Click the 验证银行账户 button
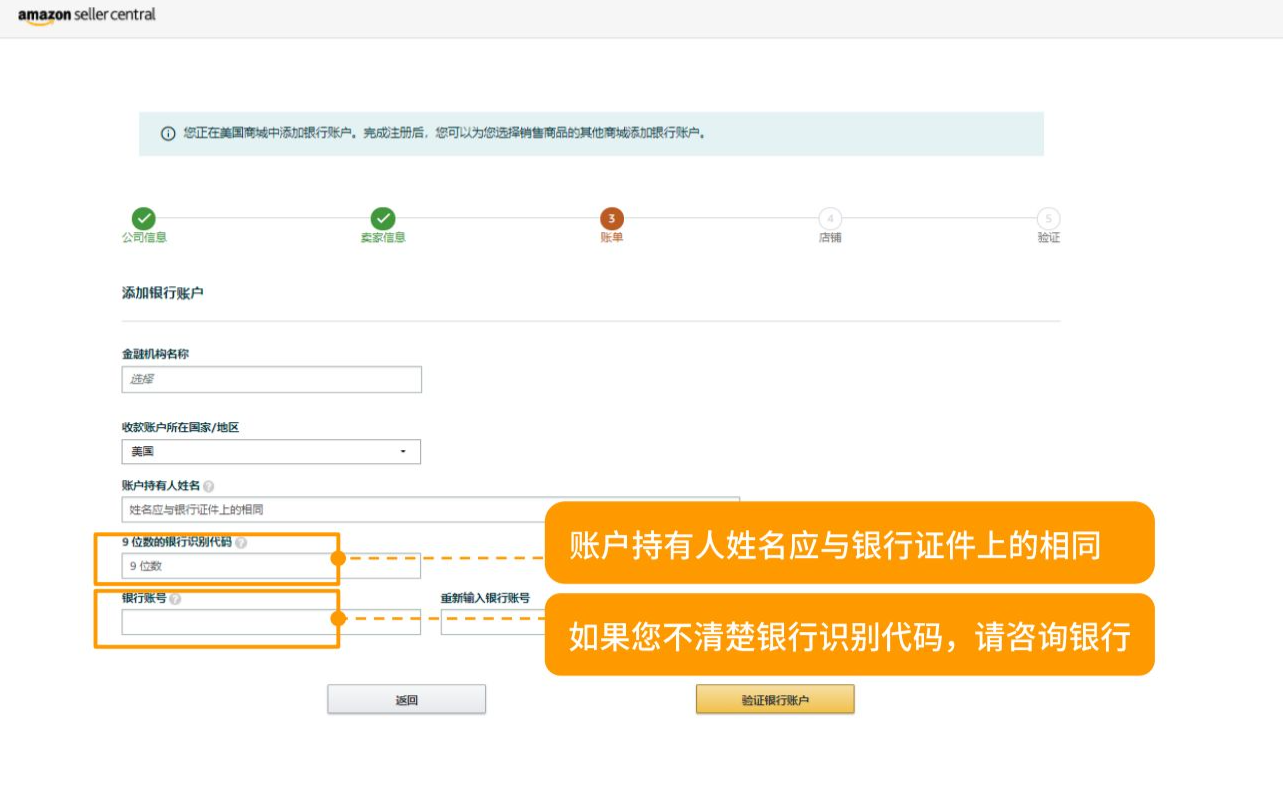The width and height of the screenshot is (1283, 789). (x=777, y=698)
